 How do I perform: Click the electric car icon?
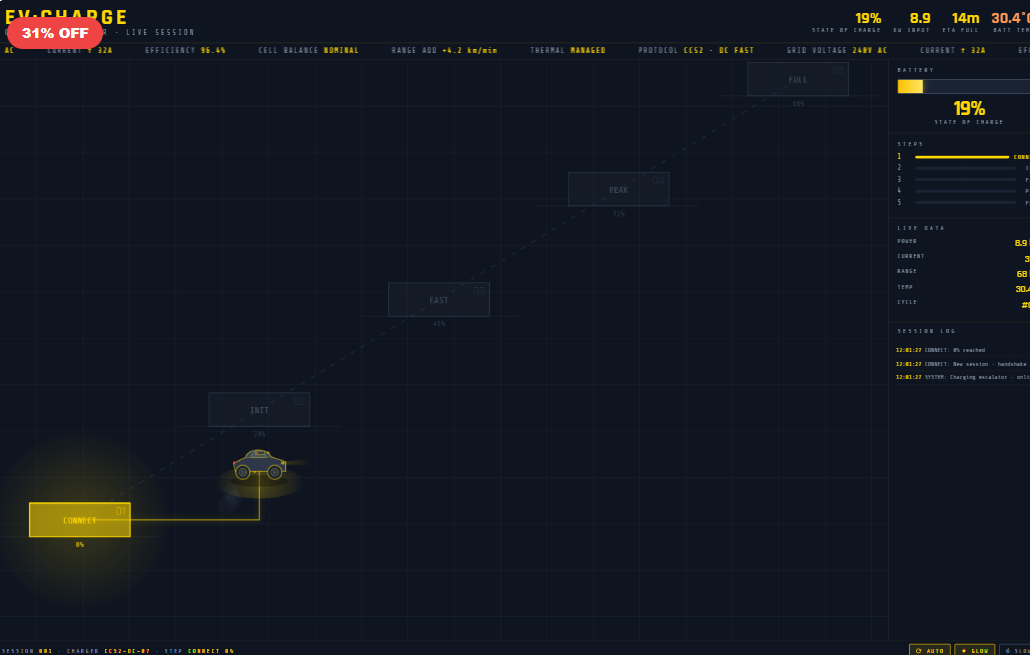click(259, 465)
